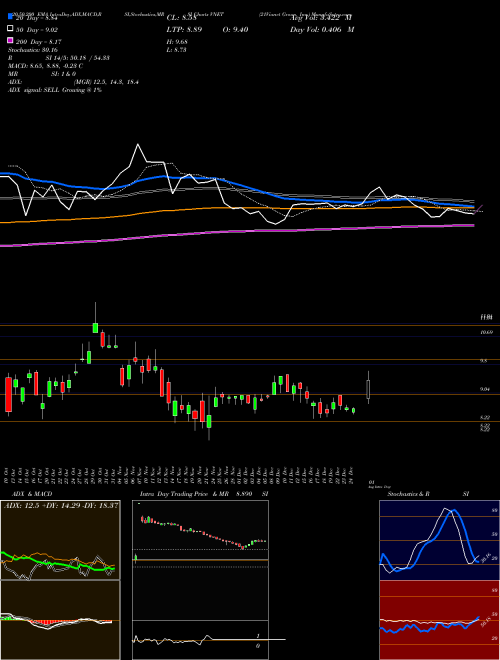Click the 'MACD: 8.65, 8.88, -0.23 C' line
This screenshot has height=660, width=500.
45,66
